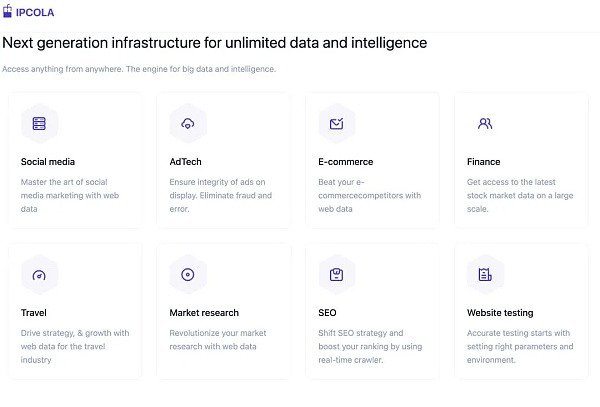600x407 pixels.
Task: Open the Website testing title
Action: (500, 313)
